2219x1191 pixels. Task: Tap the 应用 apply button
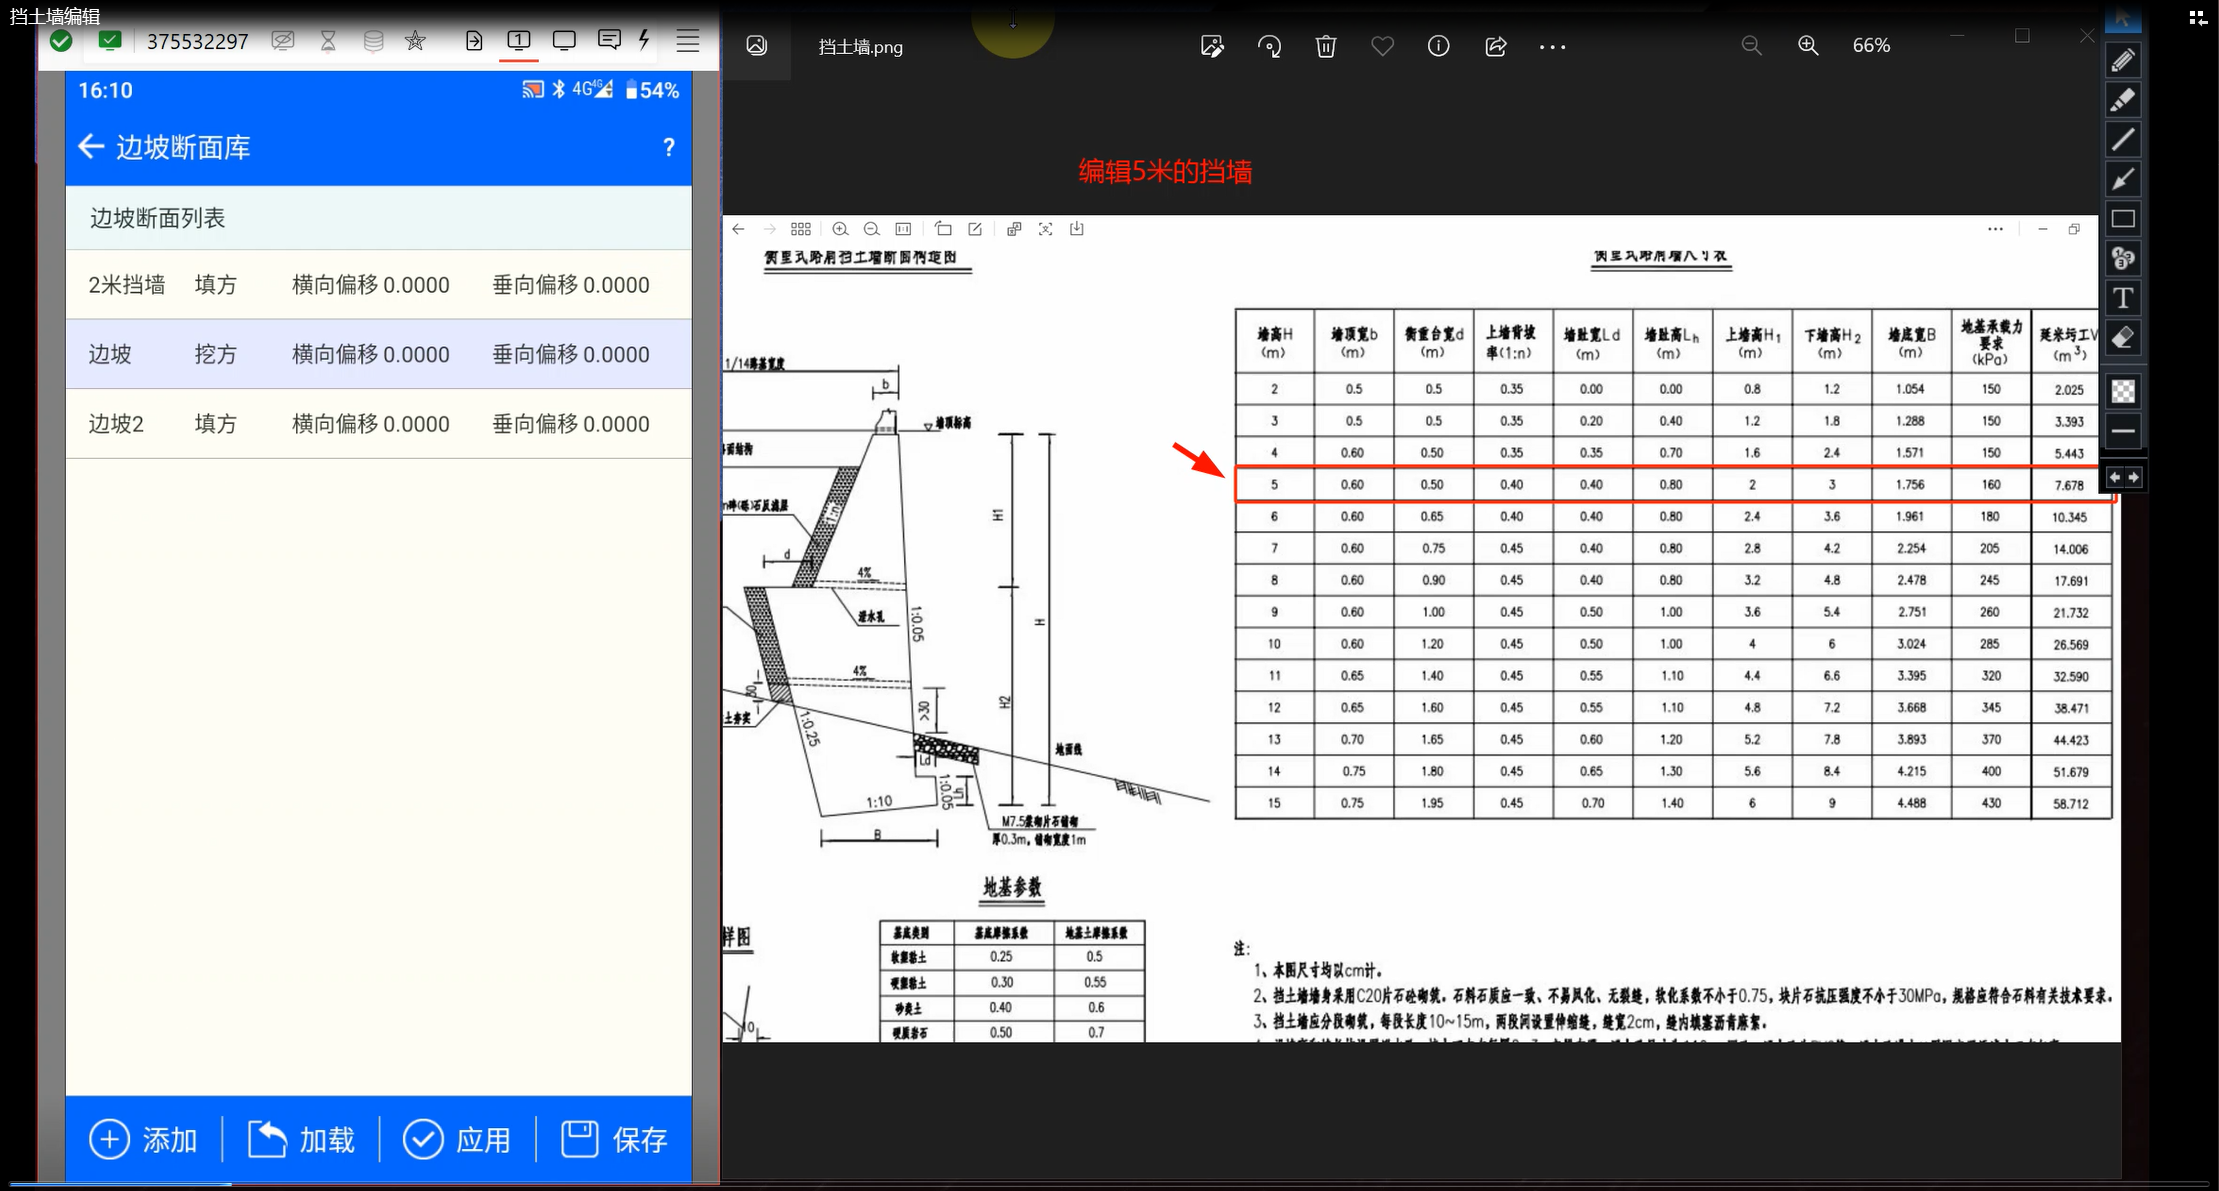pyautogui.click(x=457, y=1139)
